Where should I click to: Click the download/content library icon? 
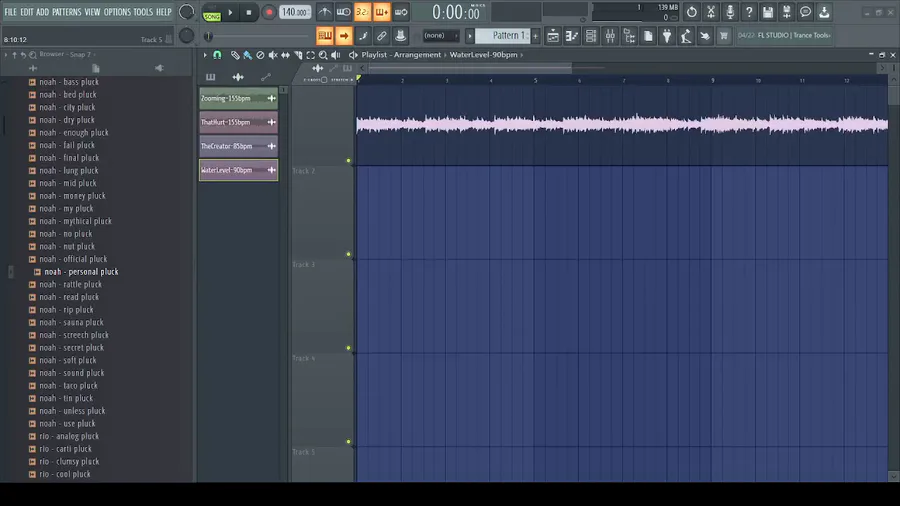point(824,12)
